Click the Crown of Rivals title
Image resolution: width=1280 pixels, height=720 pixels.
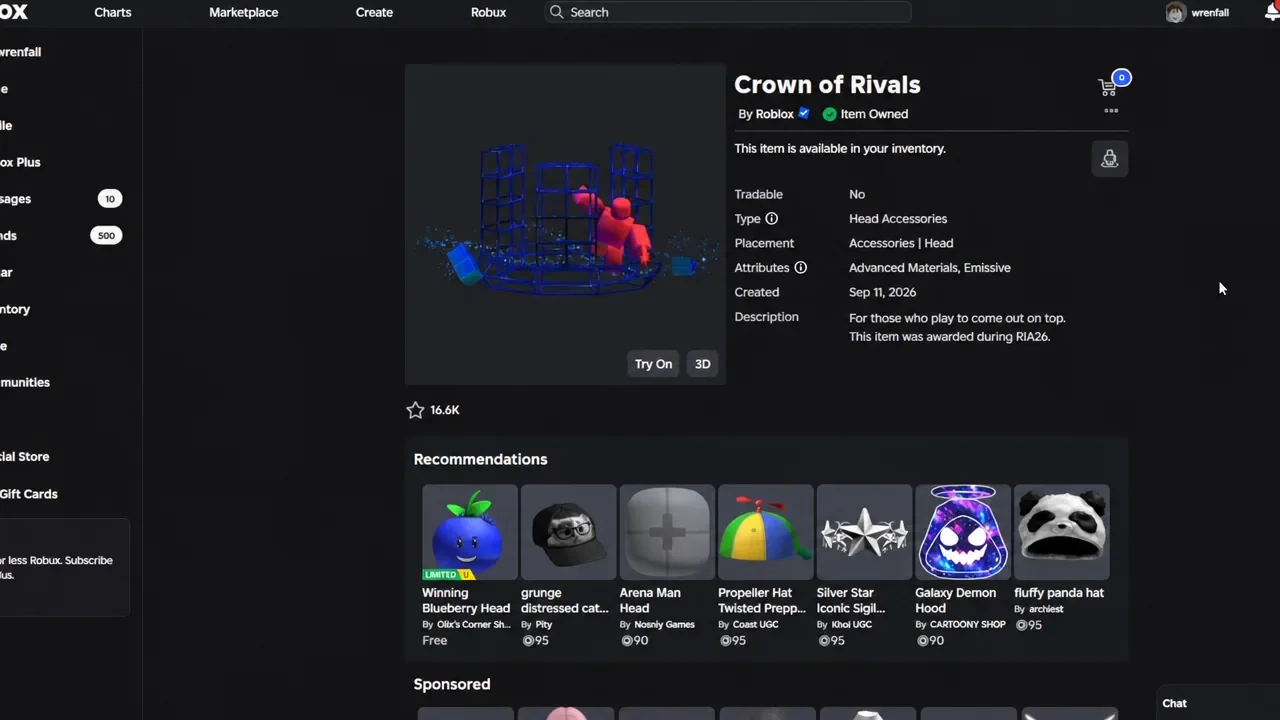pyautogui.click(x=827, y=85)
